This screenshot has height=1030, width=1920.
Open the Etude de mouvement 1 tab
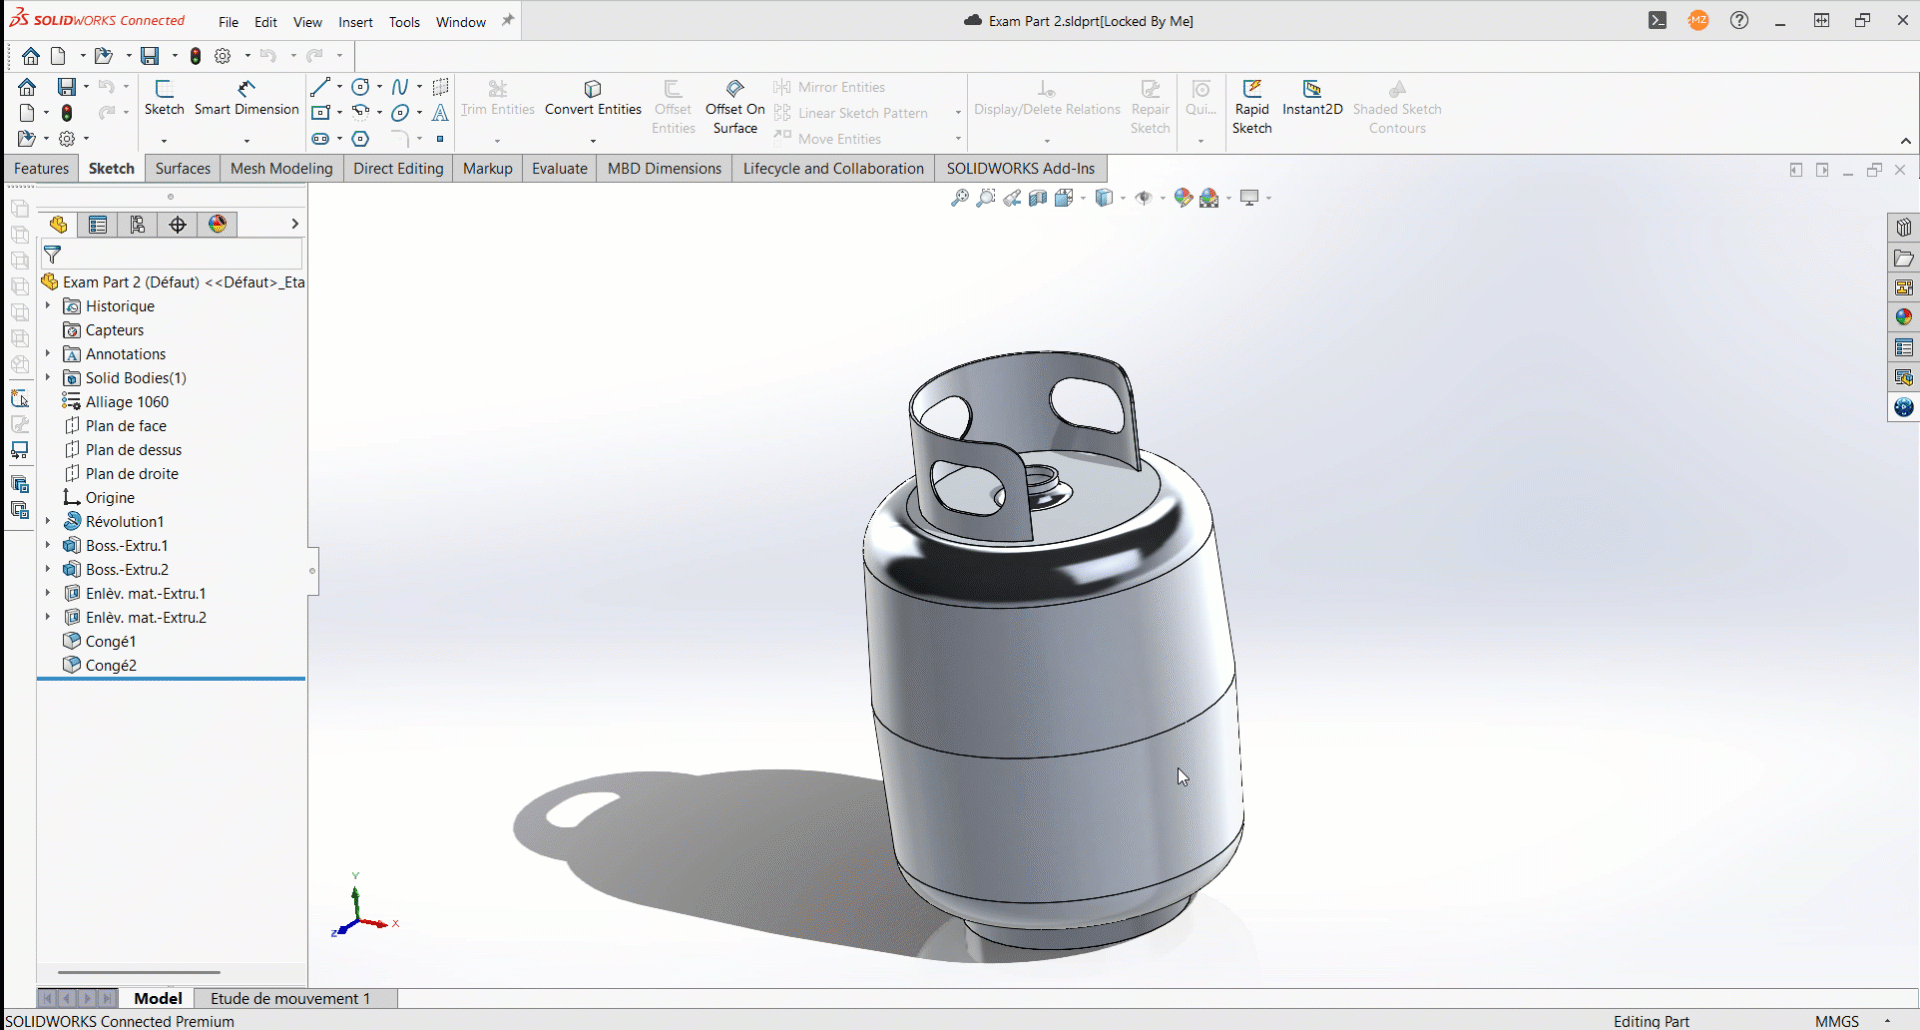290,998
